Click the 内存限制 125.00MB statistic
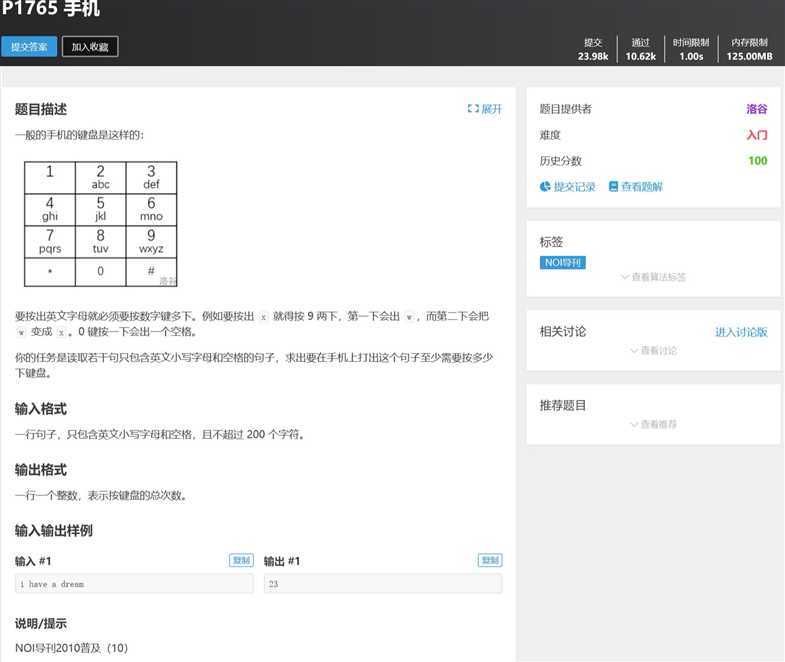785x662 pixels. coord(749,50)
